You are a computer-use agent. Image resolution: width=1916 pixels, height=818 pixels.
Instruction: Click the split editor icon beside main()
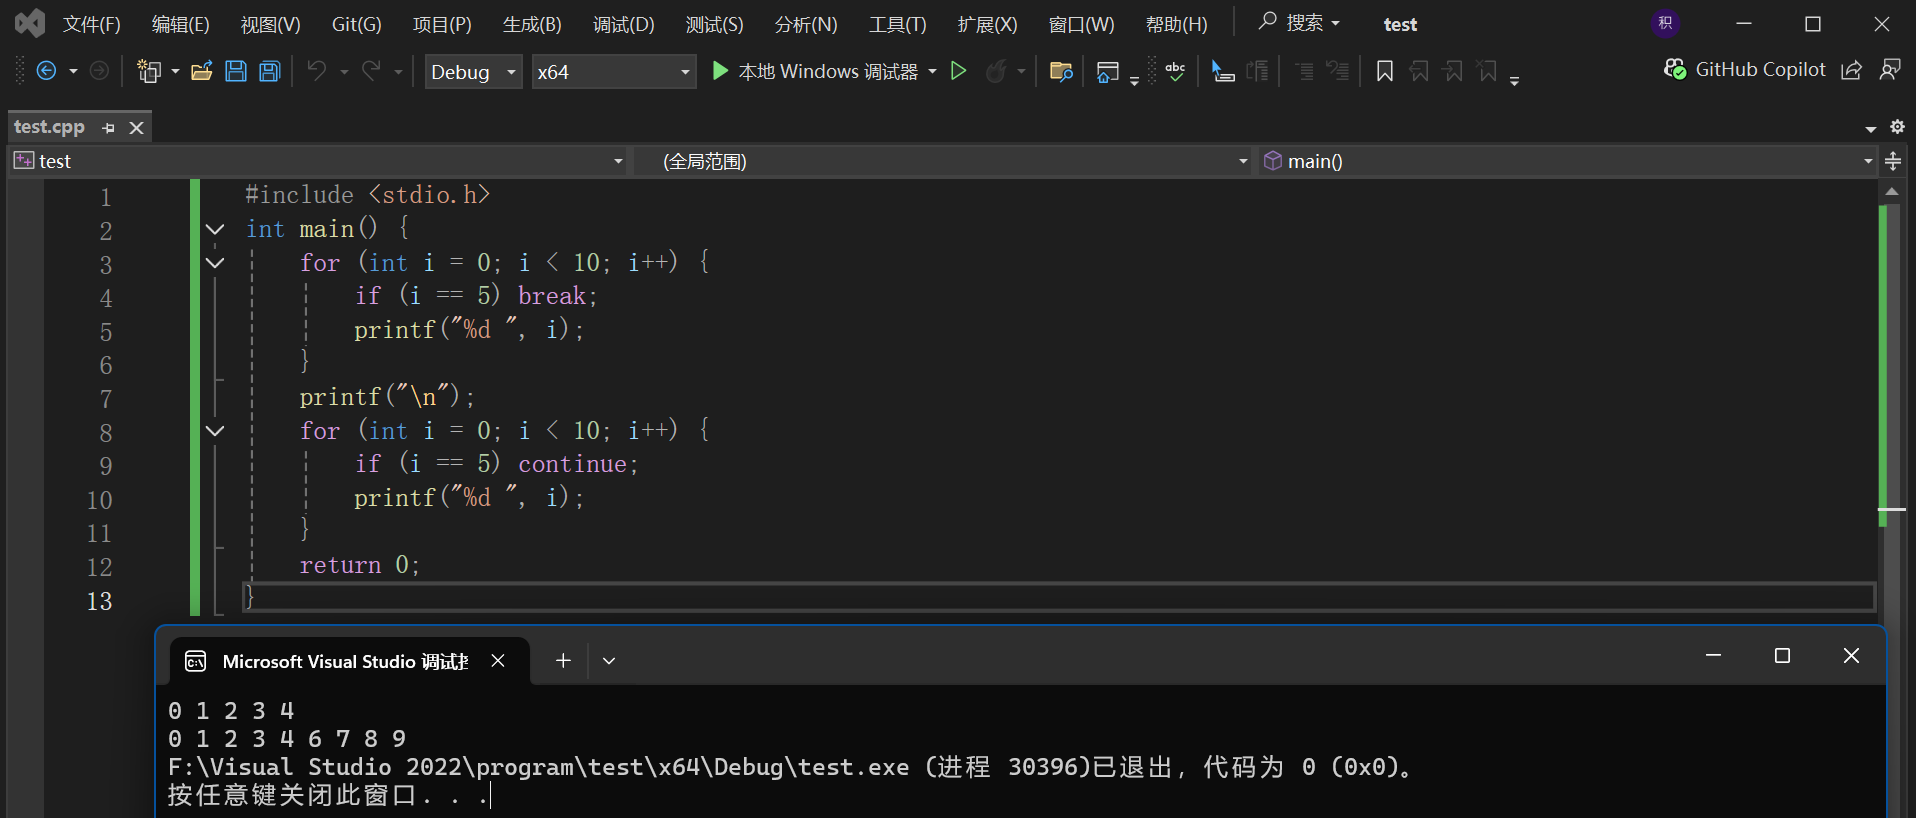1893,161
